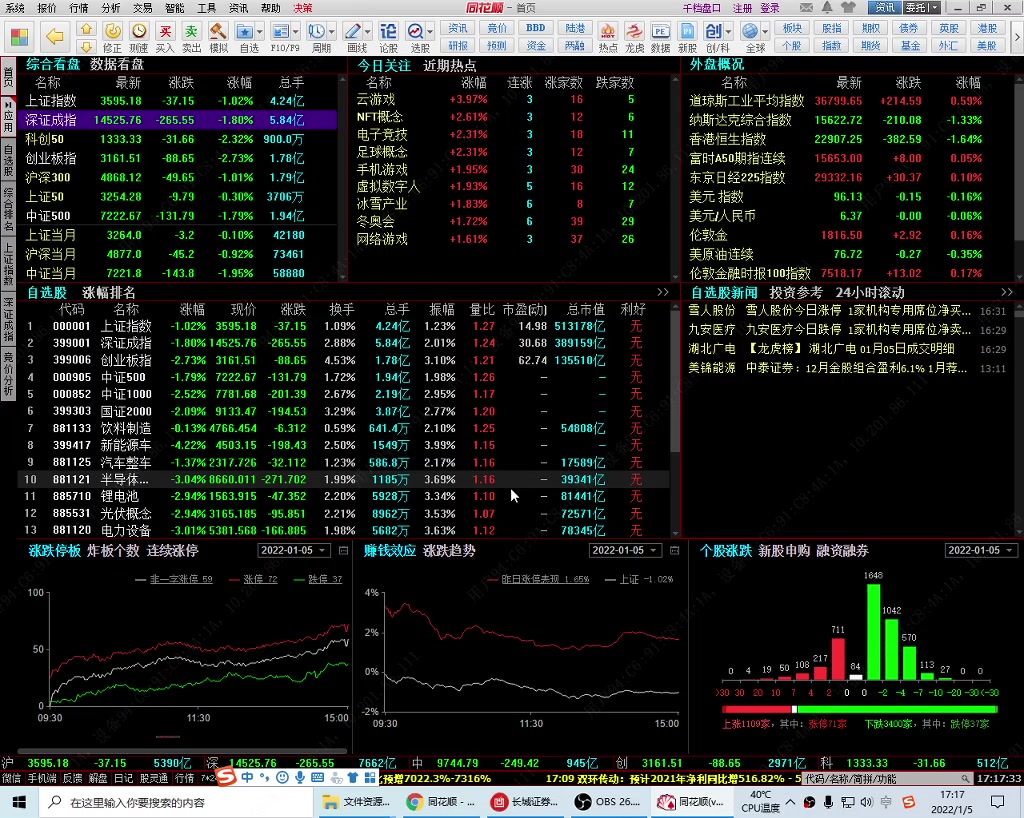Switch to 数据看盘 tab
Screen dimensions: 1024x818
(x=116, y=65)
